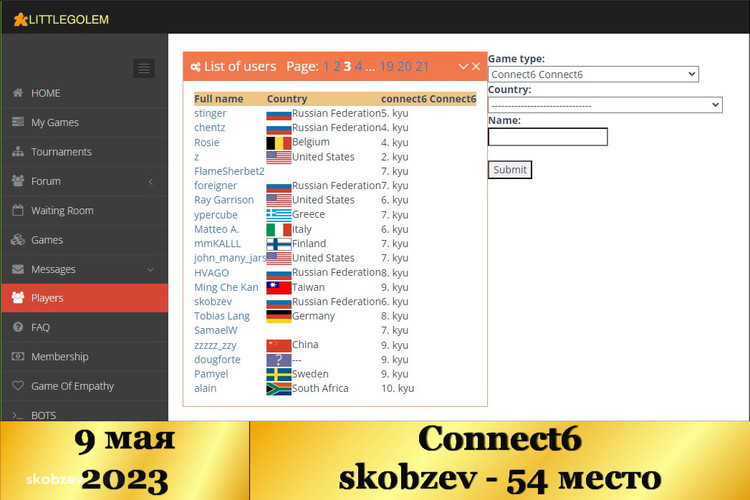
Task: Click the LittleGolem logo icon
Action: coord(20,19)
